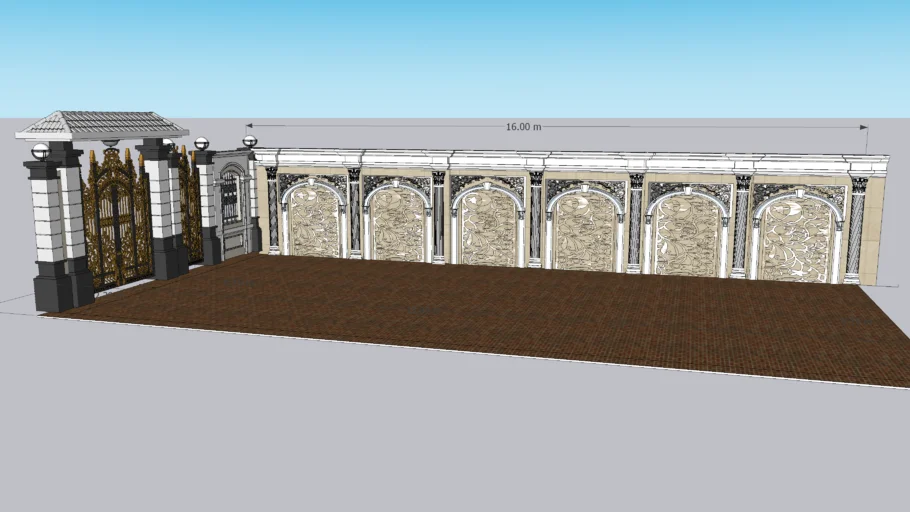Select the globe lamp at wall's left corner
910x512 pixels.
tap(249, 142)
